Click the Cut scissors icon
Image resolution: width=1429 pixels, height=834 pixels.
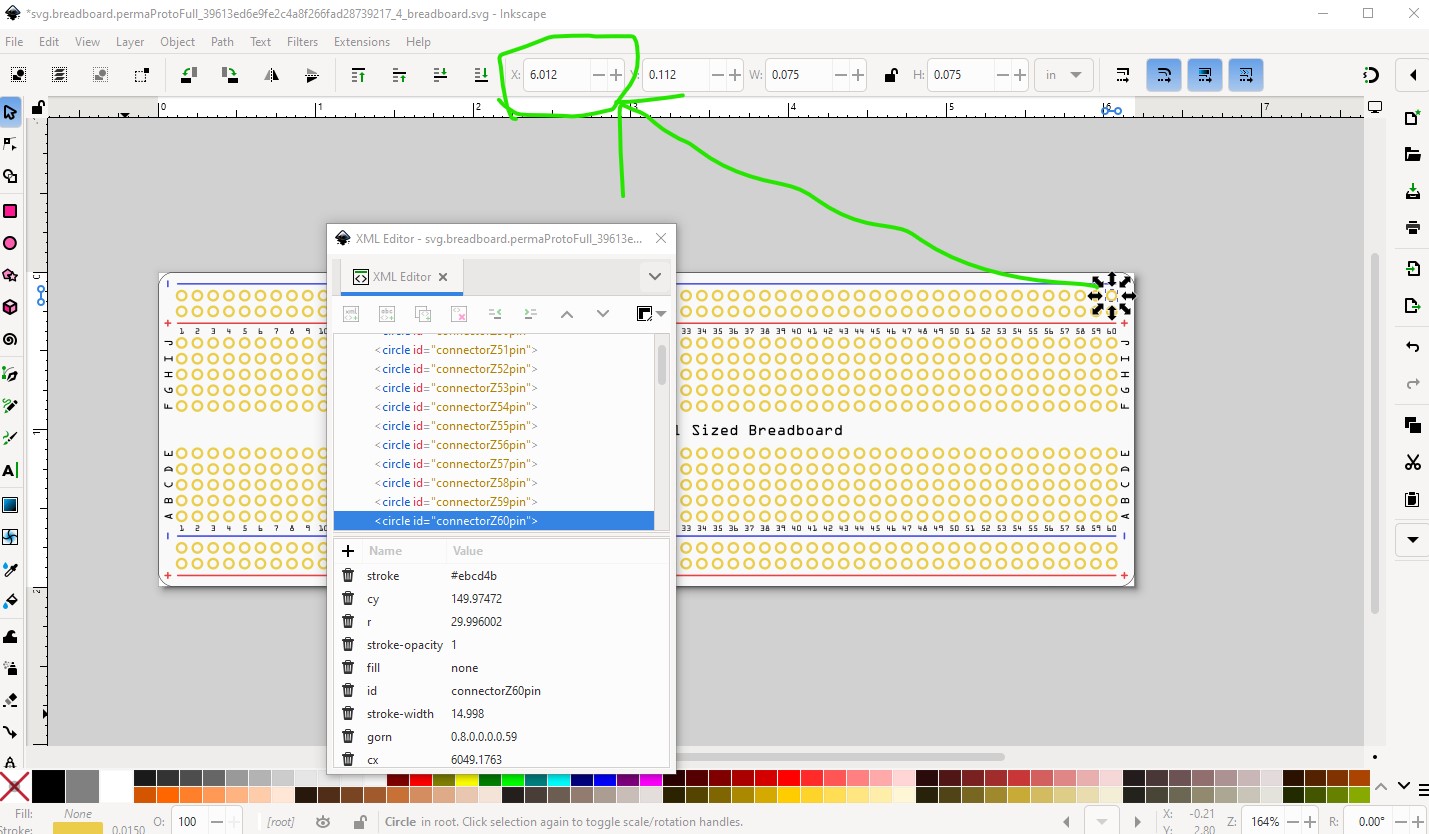pyautogui.click(x=1412, y=462)
